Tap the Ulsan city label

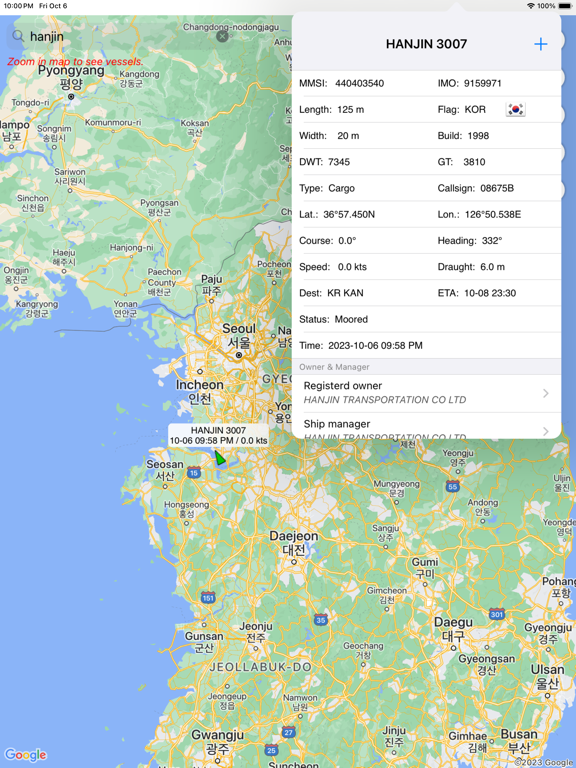point(547,676)
